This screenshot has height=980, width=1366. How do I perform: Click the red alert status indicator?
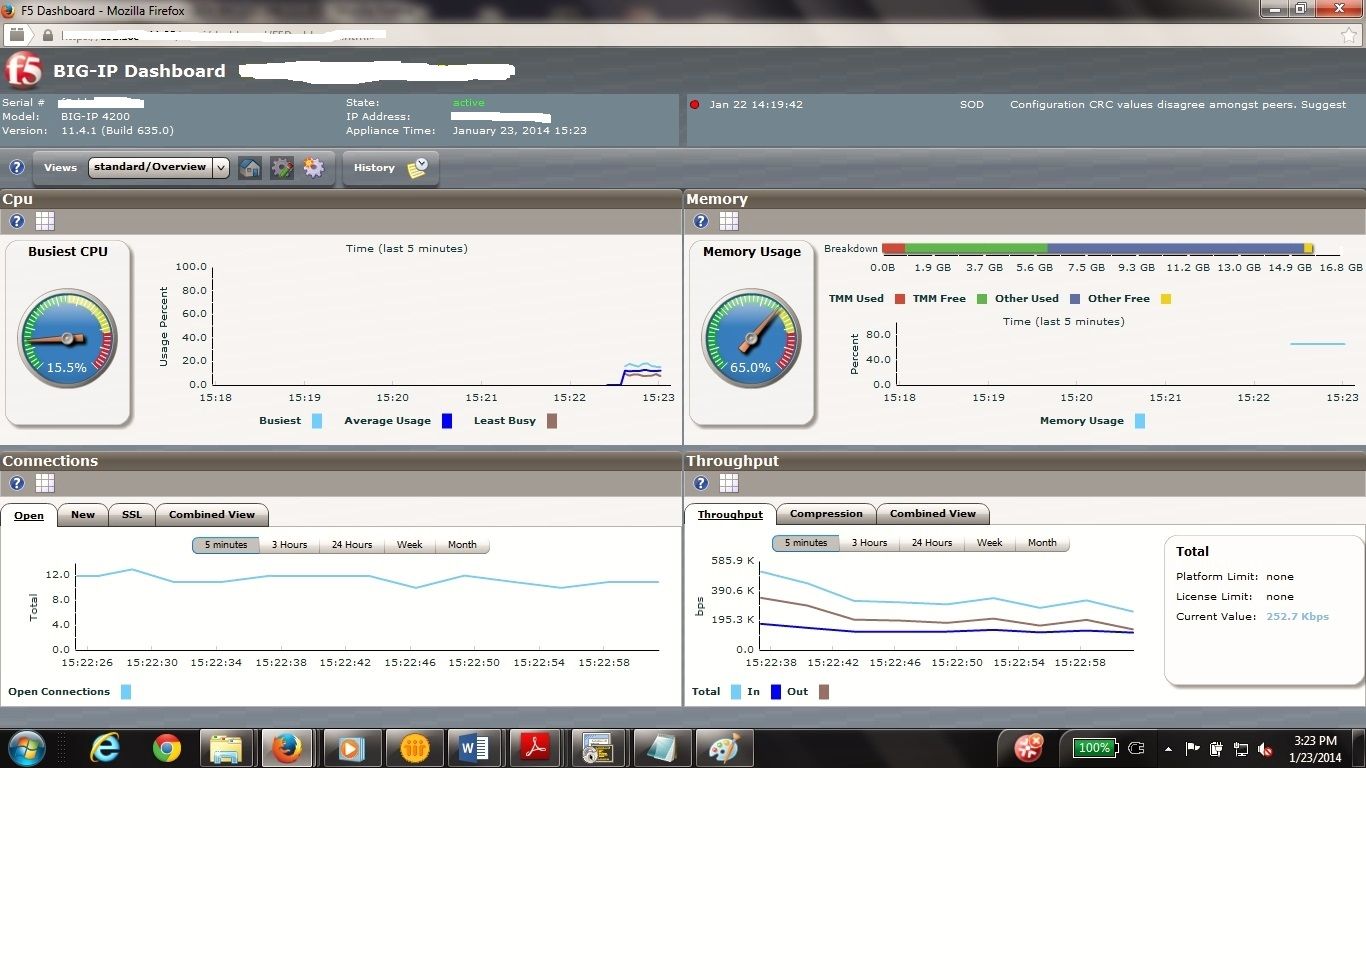(695, 104)
